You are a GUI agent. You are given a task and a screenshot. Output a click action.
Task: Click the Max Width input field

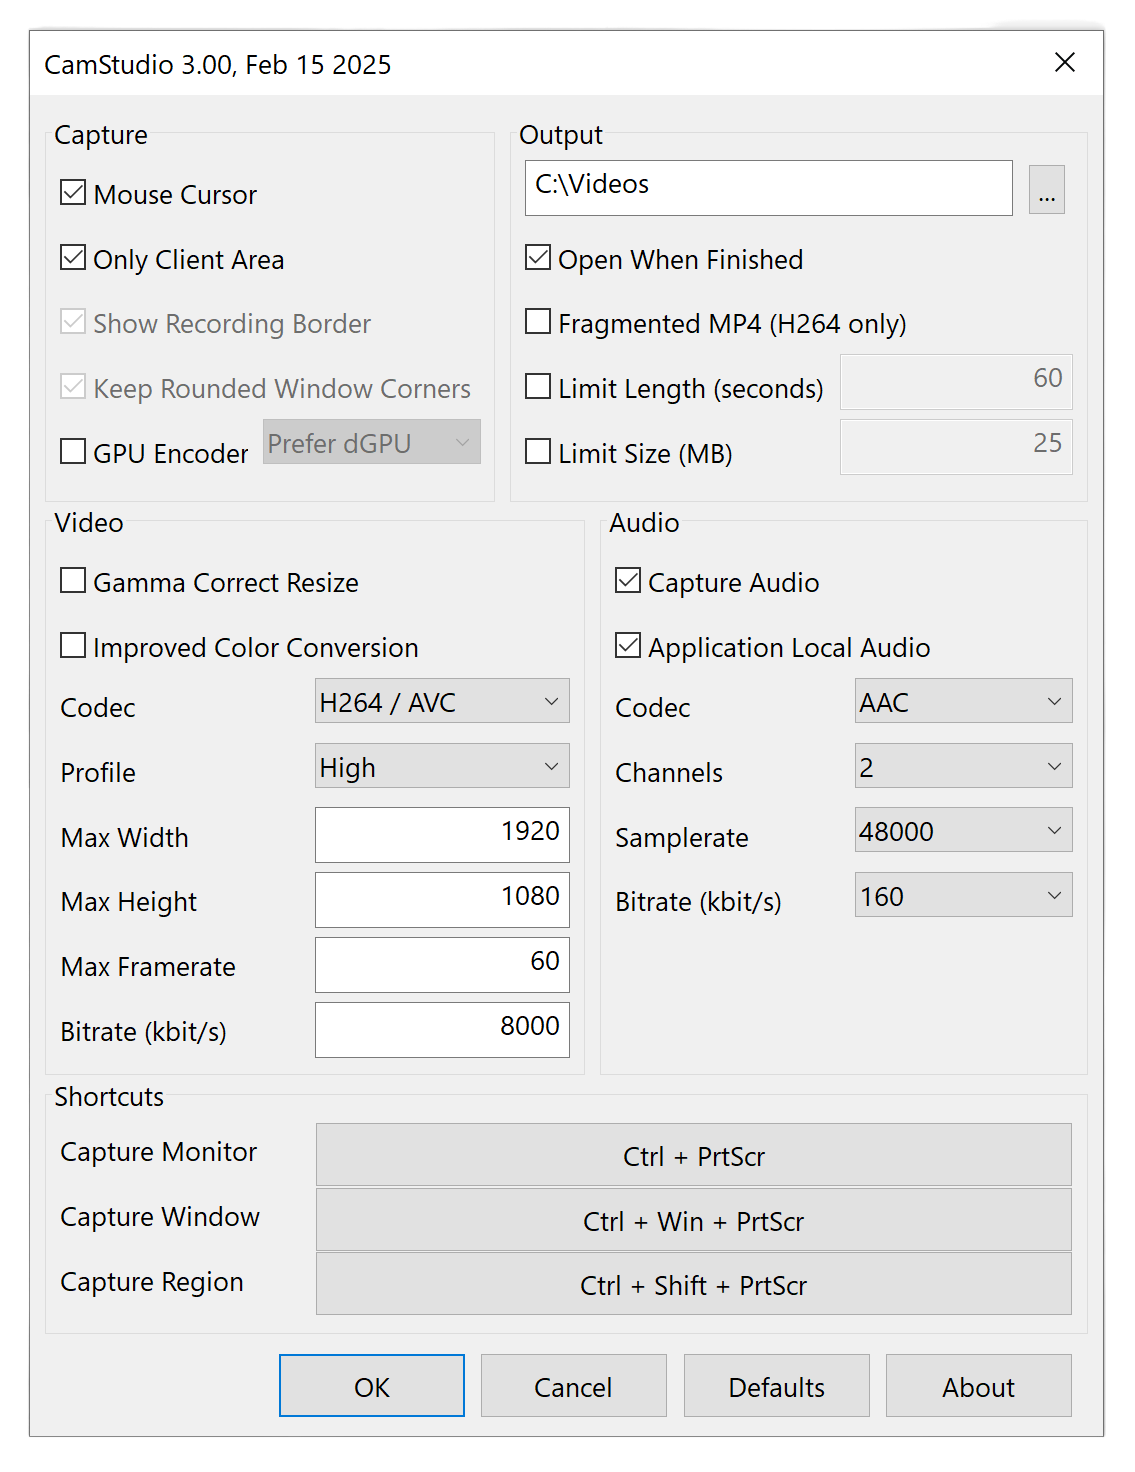[x=442, y=834]
